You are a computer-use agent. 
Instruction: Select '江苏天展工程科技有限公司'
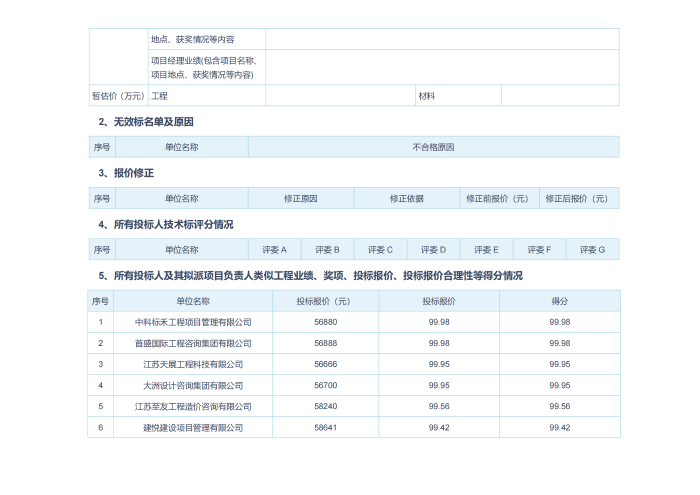click(193, 364)
